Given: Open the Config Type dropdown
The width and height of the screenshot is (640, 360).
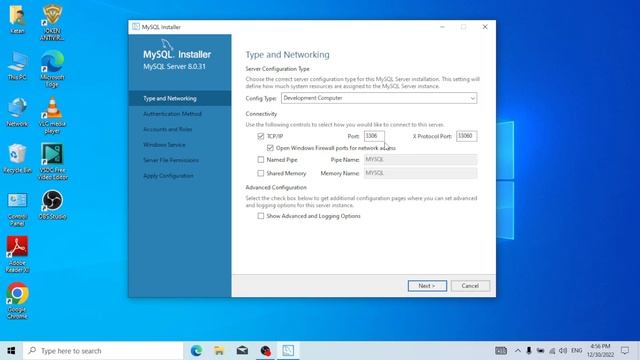Looking at the screenshot, I should click(379, 98).
